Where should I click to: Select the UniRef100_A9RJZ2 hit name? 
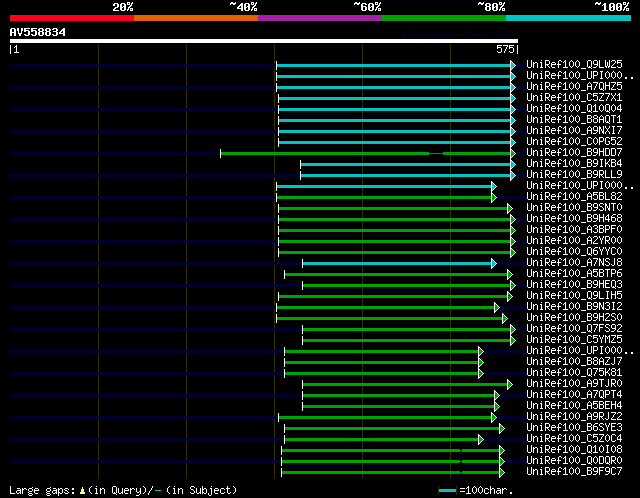pos(574,417)
